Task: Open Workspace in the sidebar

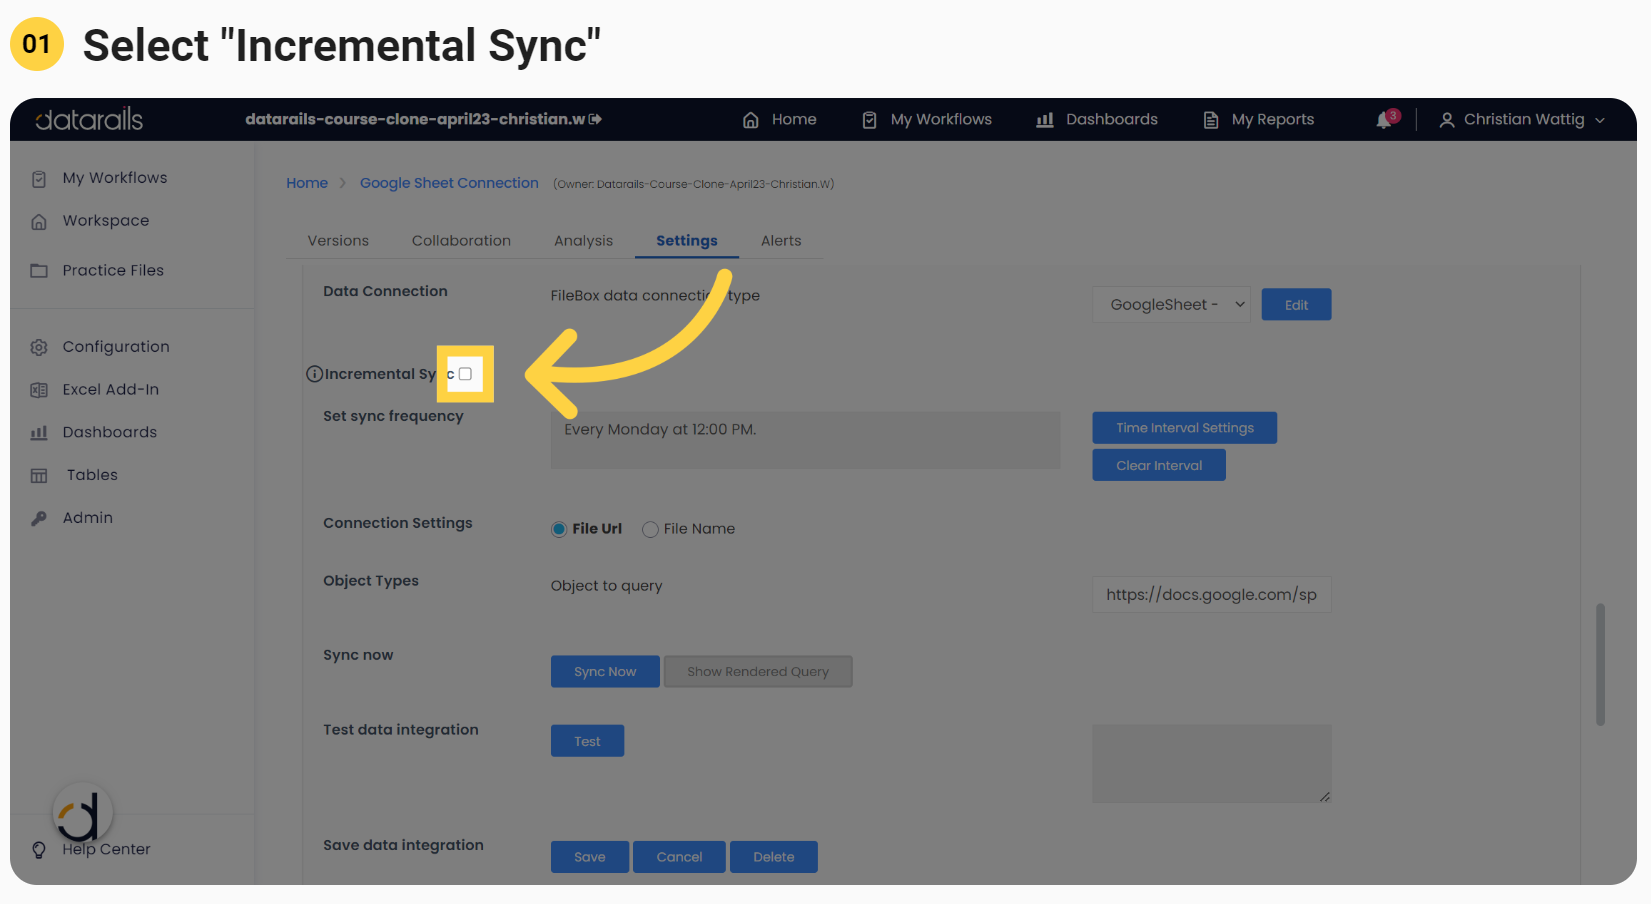Action: tap(106, 221)
